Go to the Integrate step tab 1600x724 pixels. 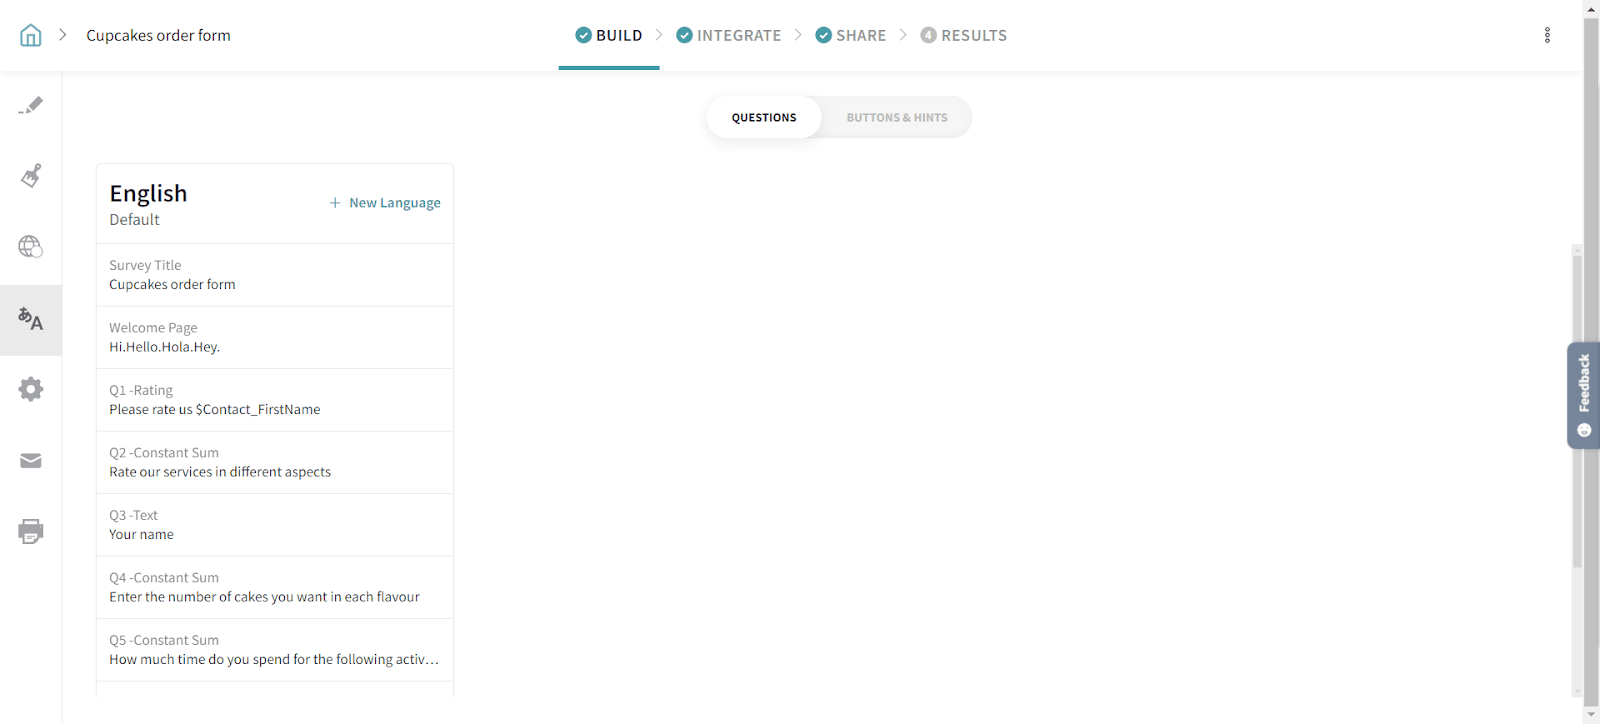click(x=729, y=36)
